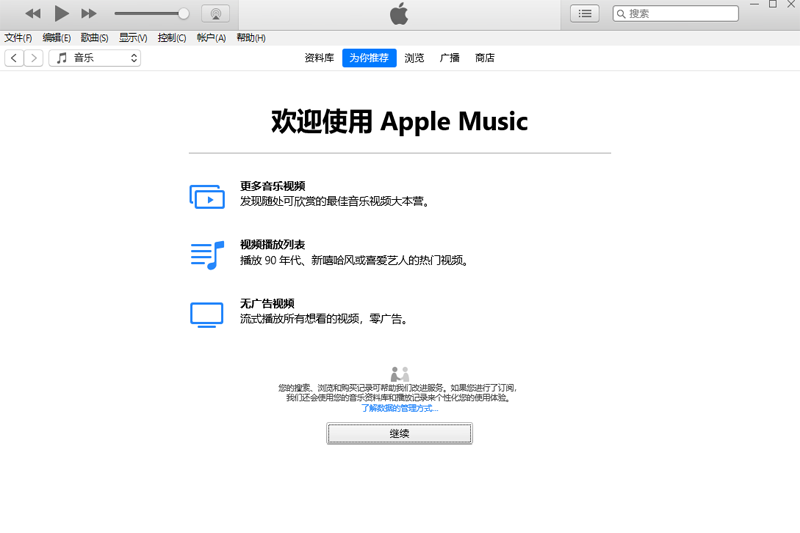Click the navigate back arrow
Viewport: 800px width, 533px height.
pos(14,58)
